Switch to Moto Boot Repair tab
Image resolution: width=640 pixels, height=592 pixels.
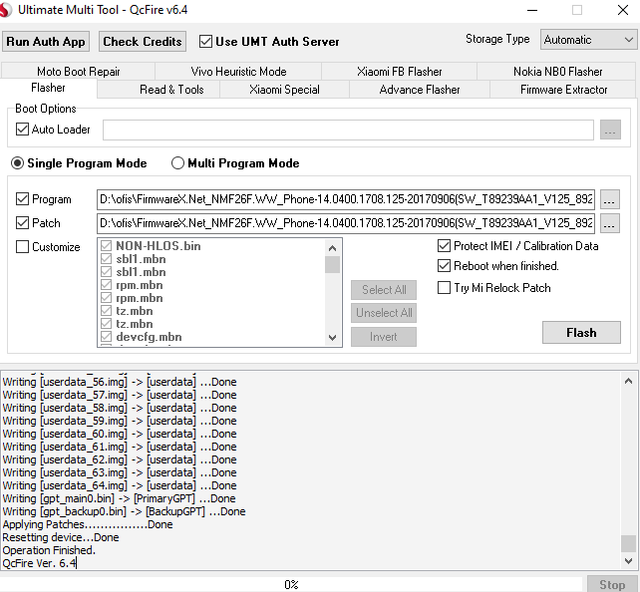click(x=78, y=71)
